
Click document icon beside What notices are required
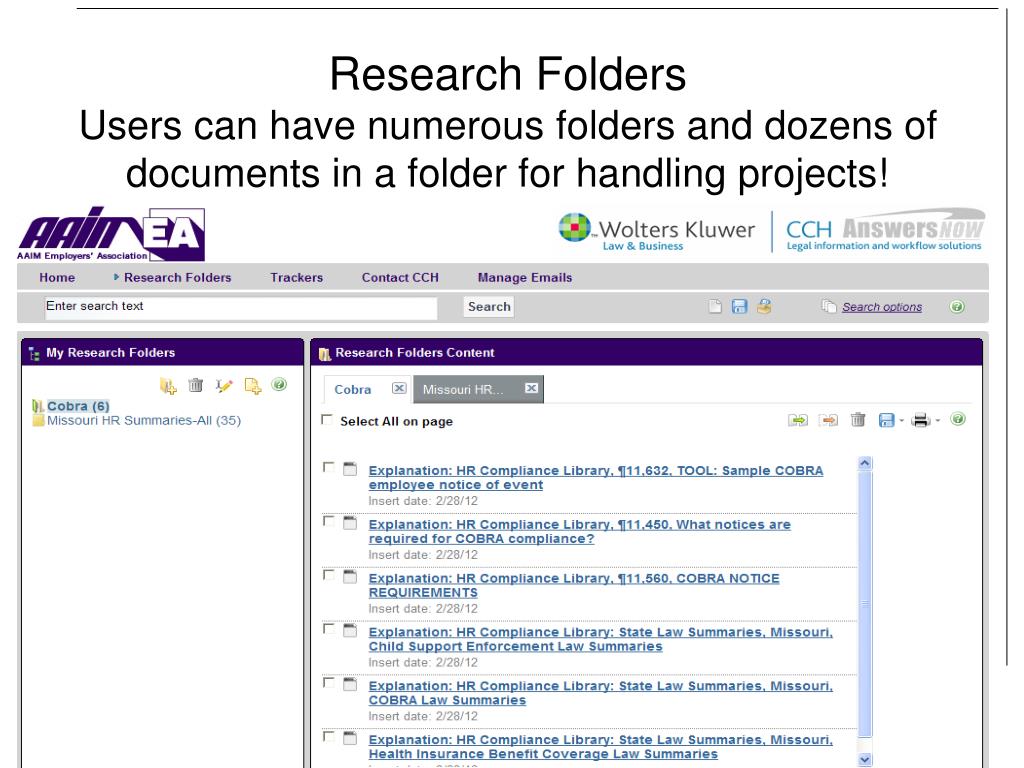click(x=350, y=522)
